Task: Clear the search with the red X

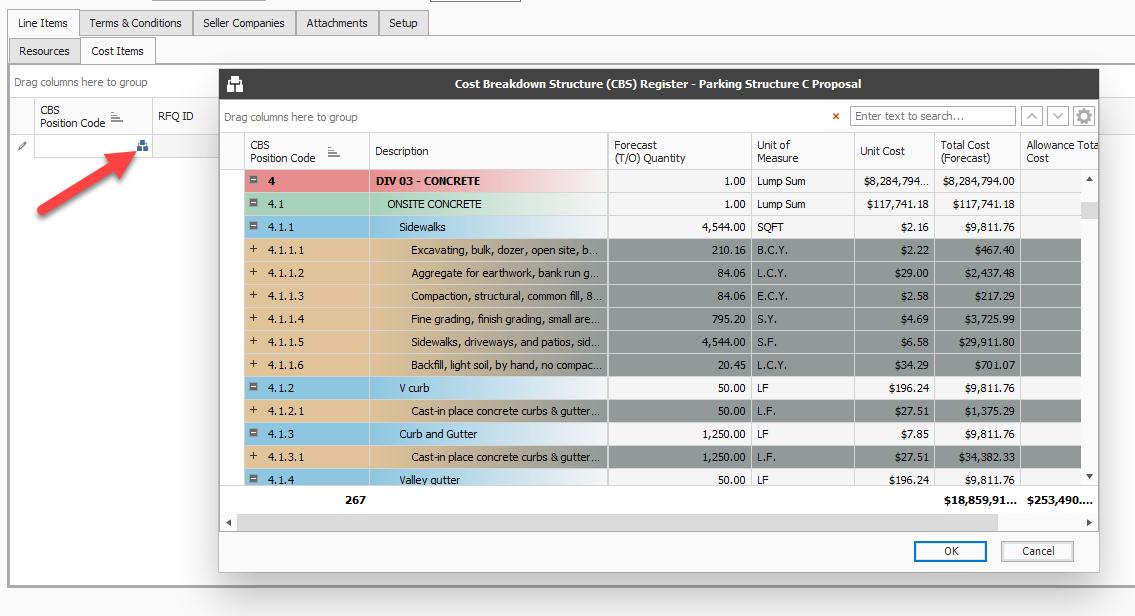Action: (836, 117)
